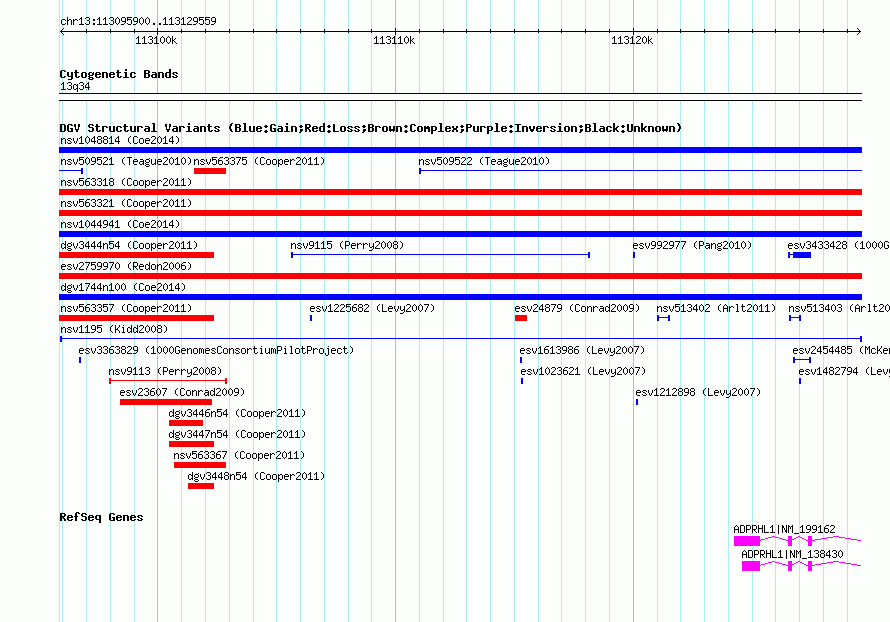Click the 13q34 cytogenetic band line

460,94
